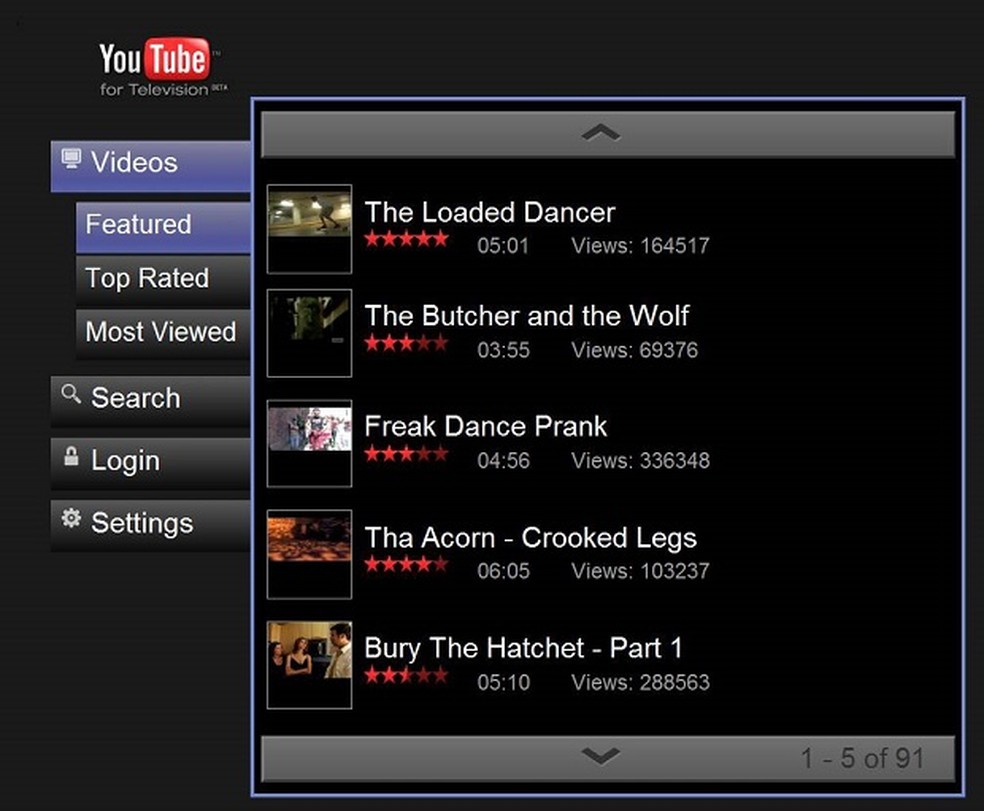Screen dimensions: 984x811
Task: Click the star rating of Freak Dance Prank
Action: [x=407, y=453]
